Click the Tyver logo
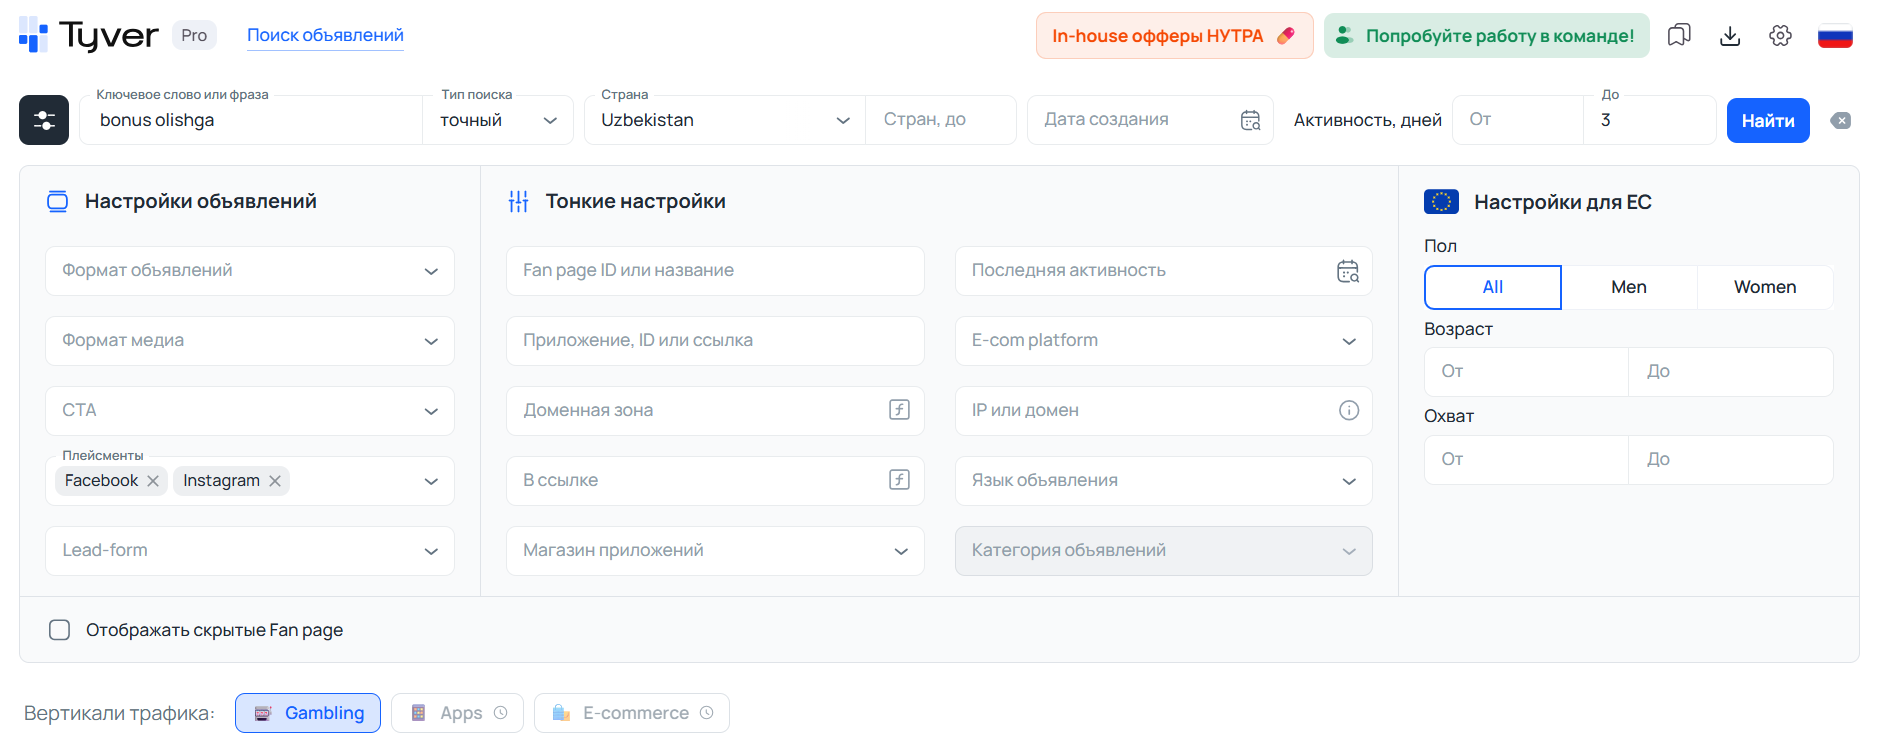The width and height of the screenshot is (1882, 751). coord(88,35)
